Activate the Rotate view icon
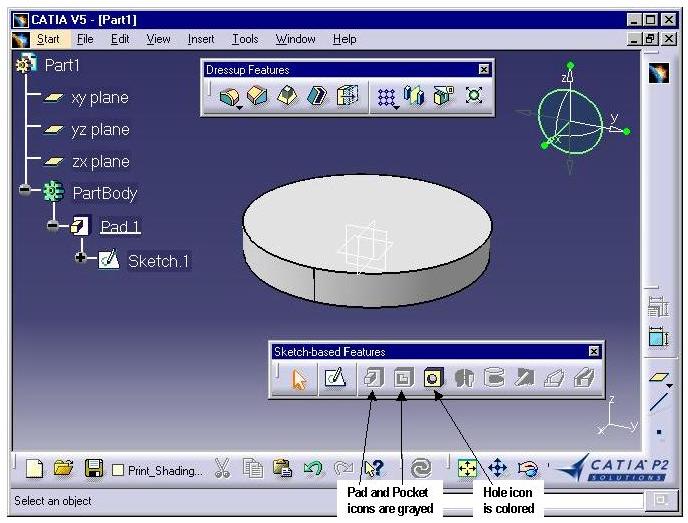The width and height of the screenshot is (688, 523). coord(527,469)
